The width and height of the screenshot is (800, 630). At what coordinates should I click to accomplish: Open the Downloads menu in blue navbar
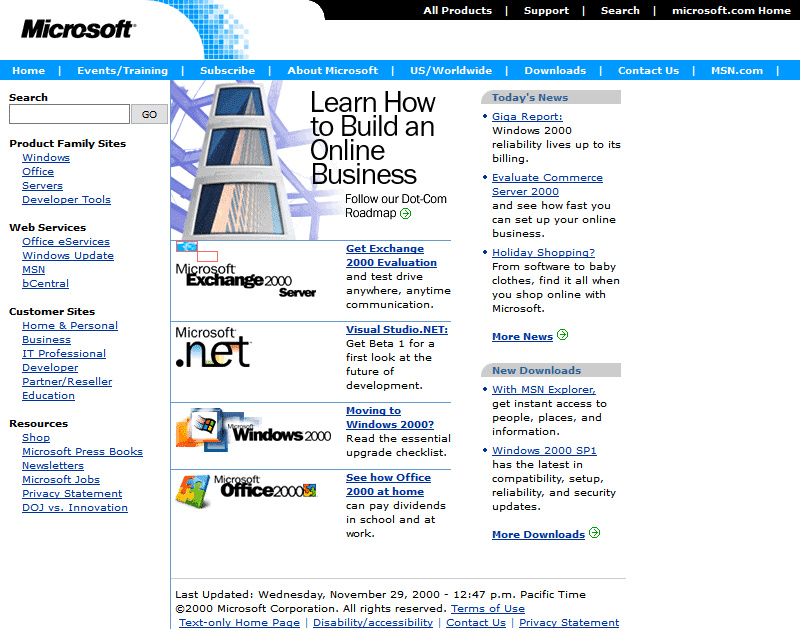[x=555, y=71]
